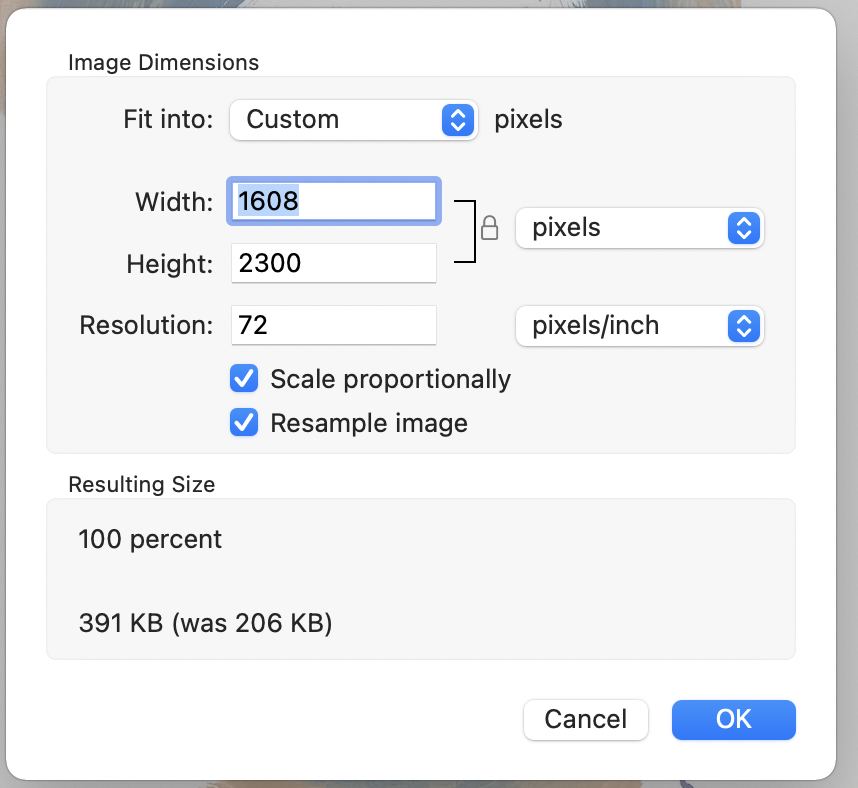Open the pixels unit dropdown

(x=639, y=228)
